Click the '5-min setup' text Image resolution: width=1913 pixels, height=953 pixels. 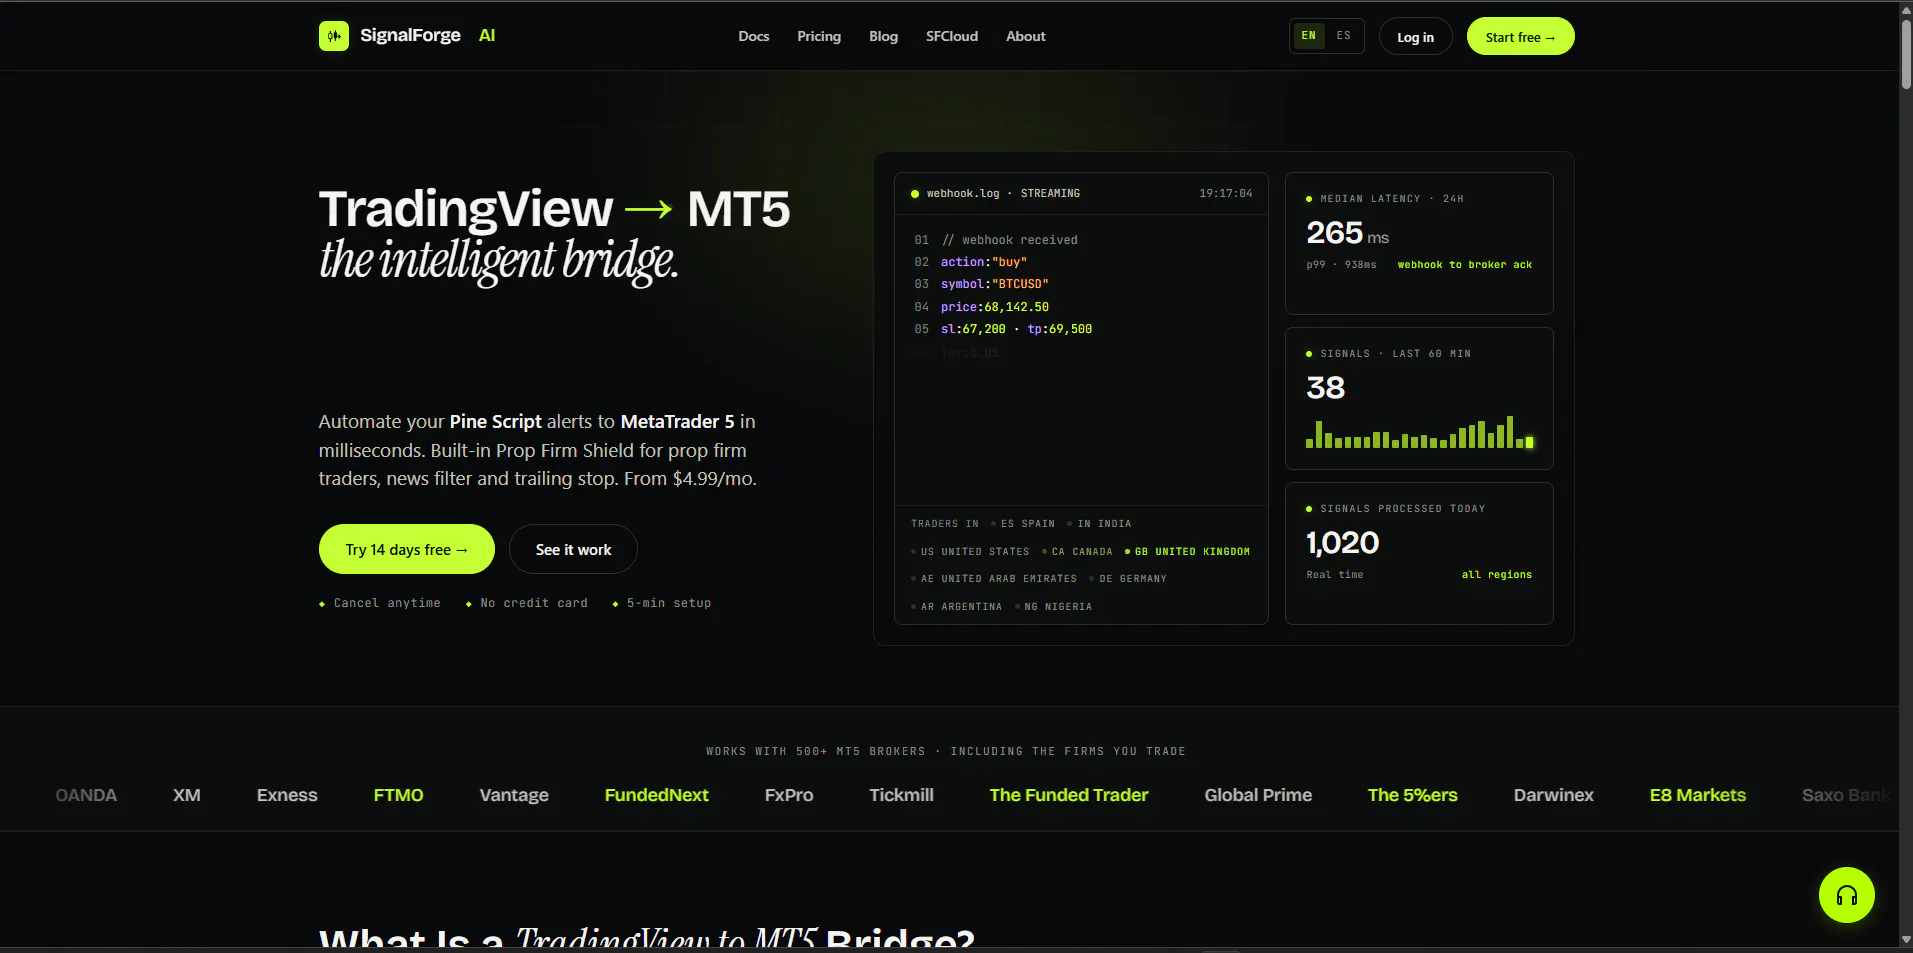point(669,603)
